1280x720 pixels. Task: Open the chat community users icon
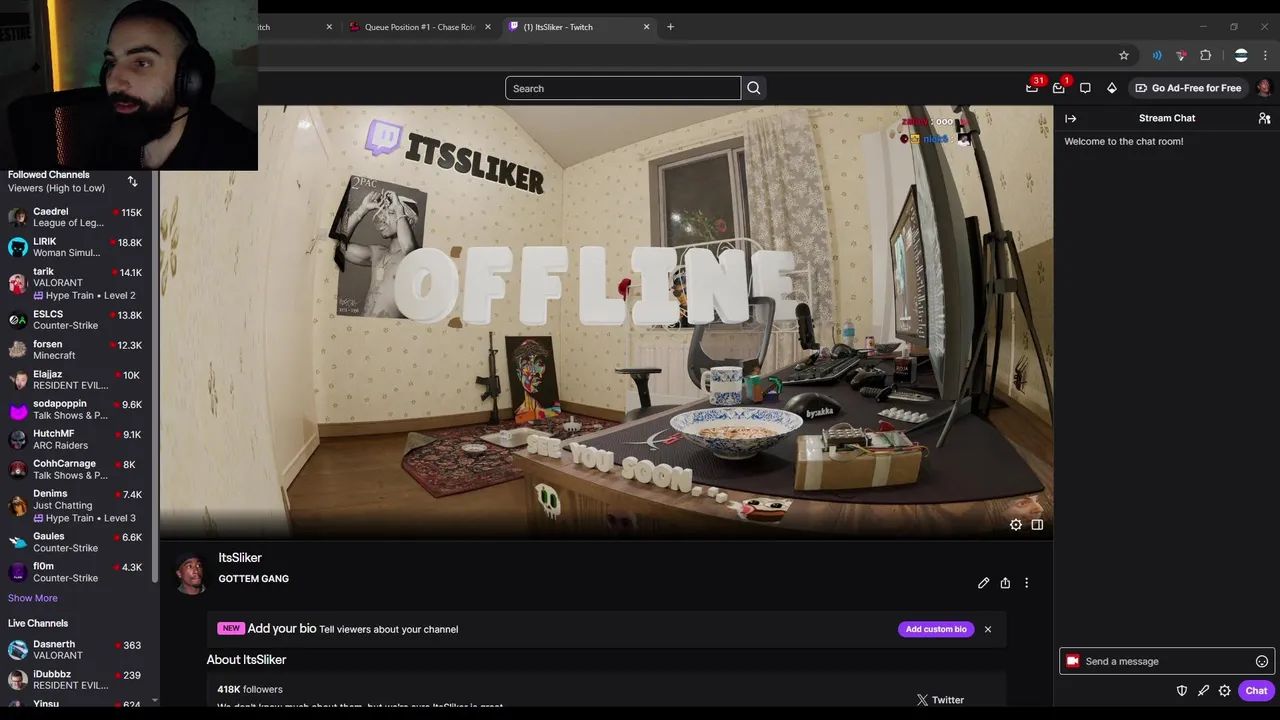coord(1264,118)
